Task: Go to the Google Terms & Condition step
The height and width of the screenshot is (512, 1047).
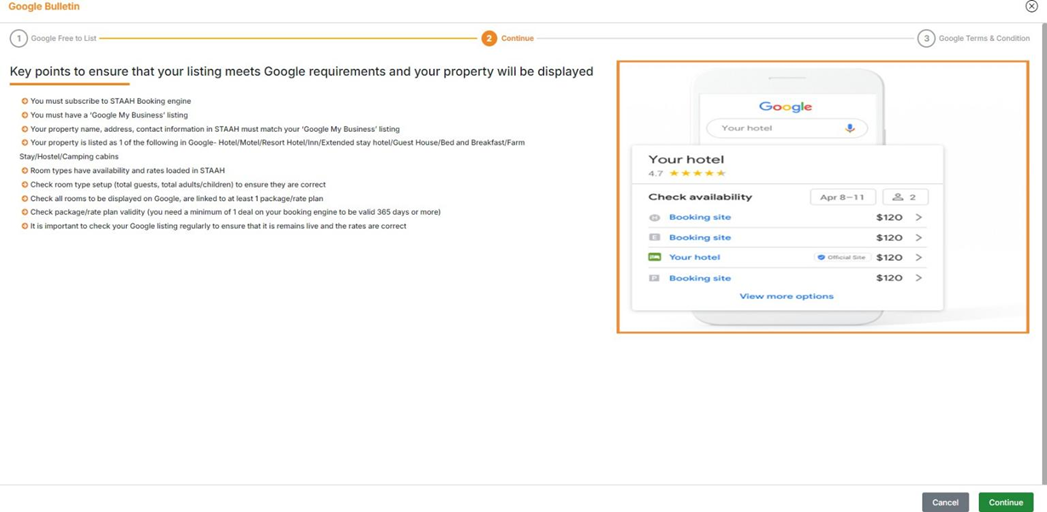Action: pos(983,38)
